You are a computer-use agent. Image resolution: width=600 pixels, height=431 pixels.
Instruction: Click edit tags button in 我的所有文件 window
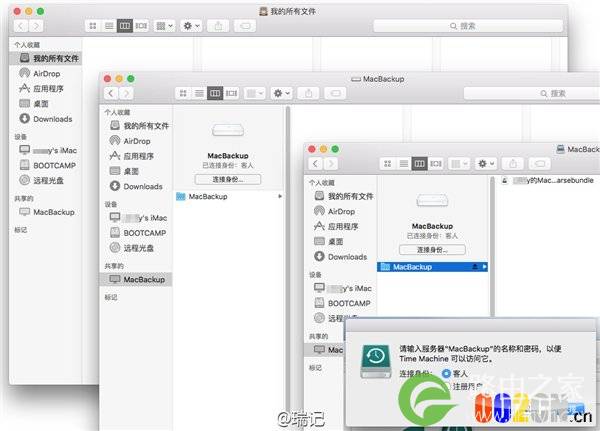pos(245,26)
